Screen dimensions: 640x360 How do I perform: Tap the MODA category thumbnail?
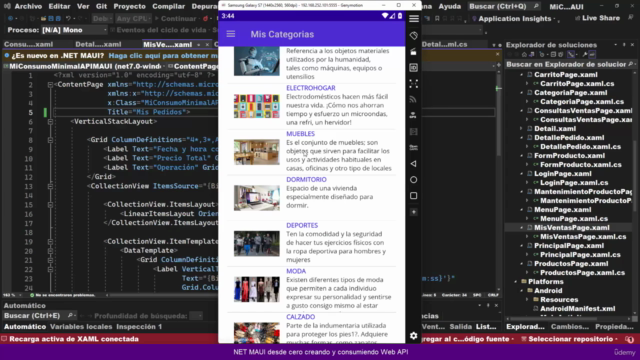(257, 289)
